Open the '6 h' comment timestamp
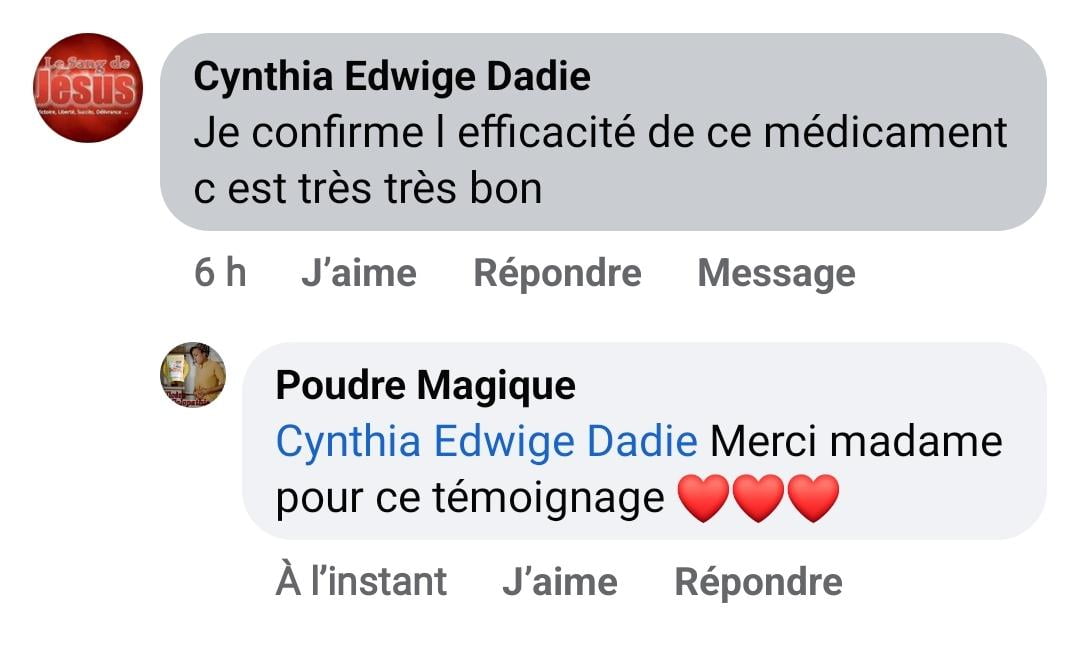 pyautogui.click(x=220, y=273)
